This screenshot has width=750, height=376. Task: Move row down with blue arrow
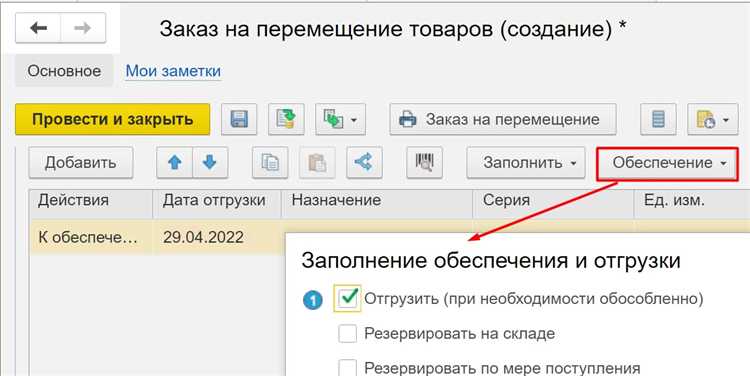point(210,163)
